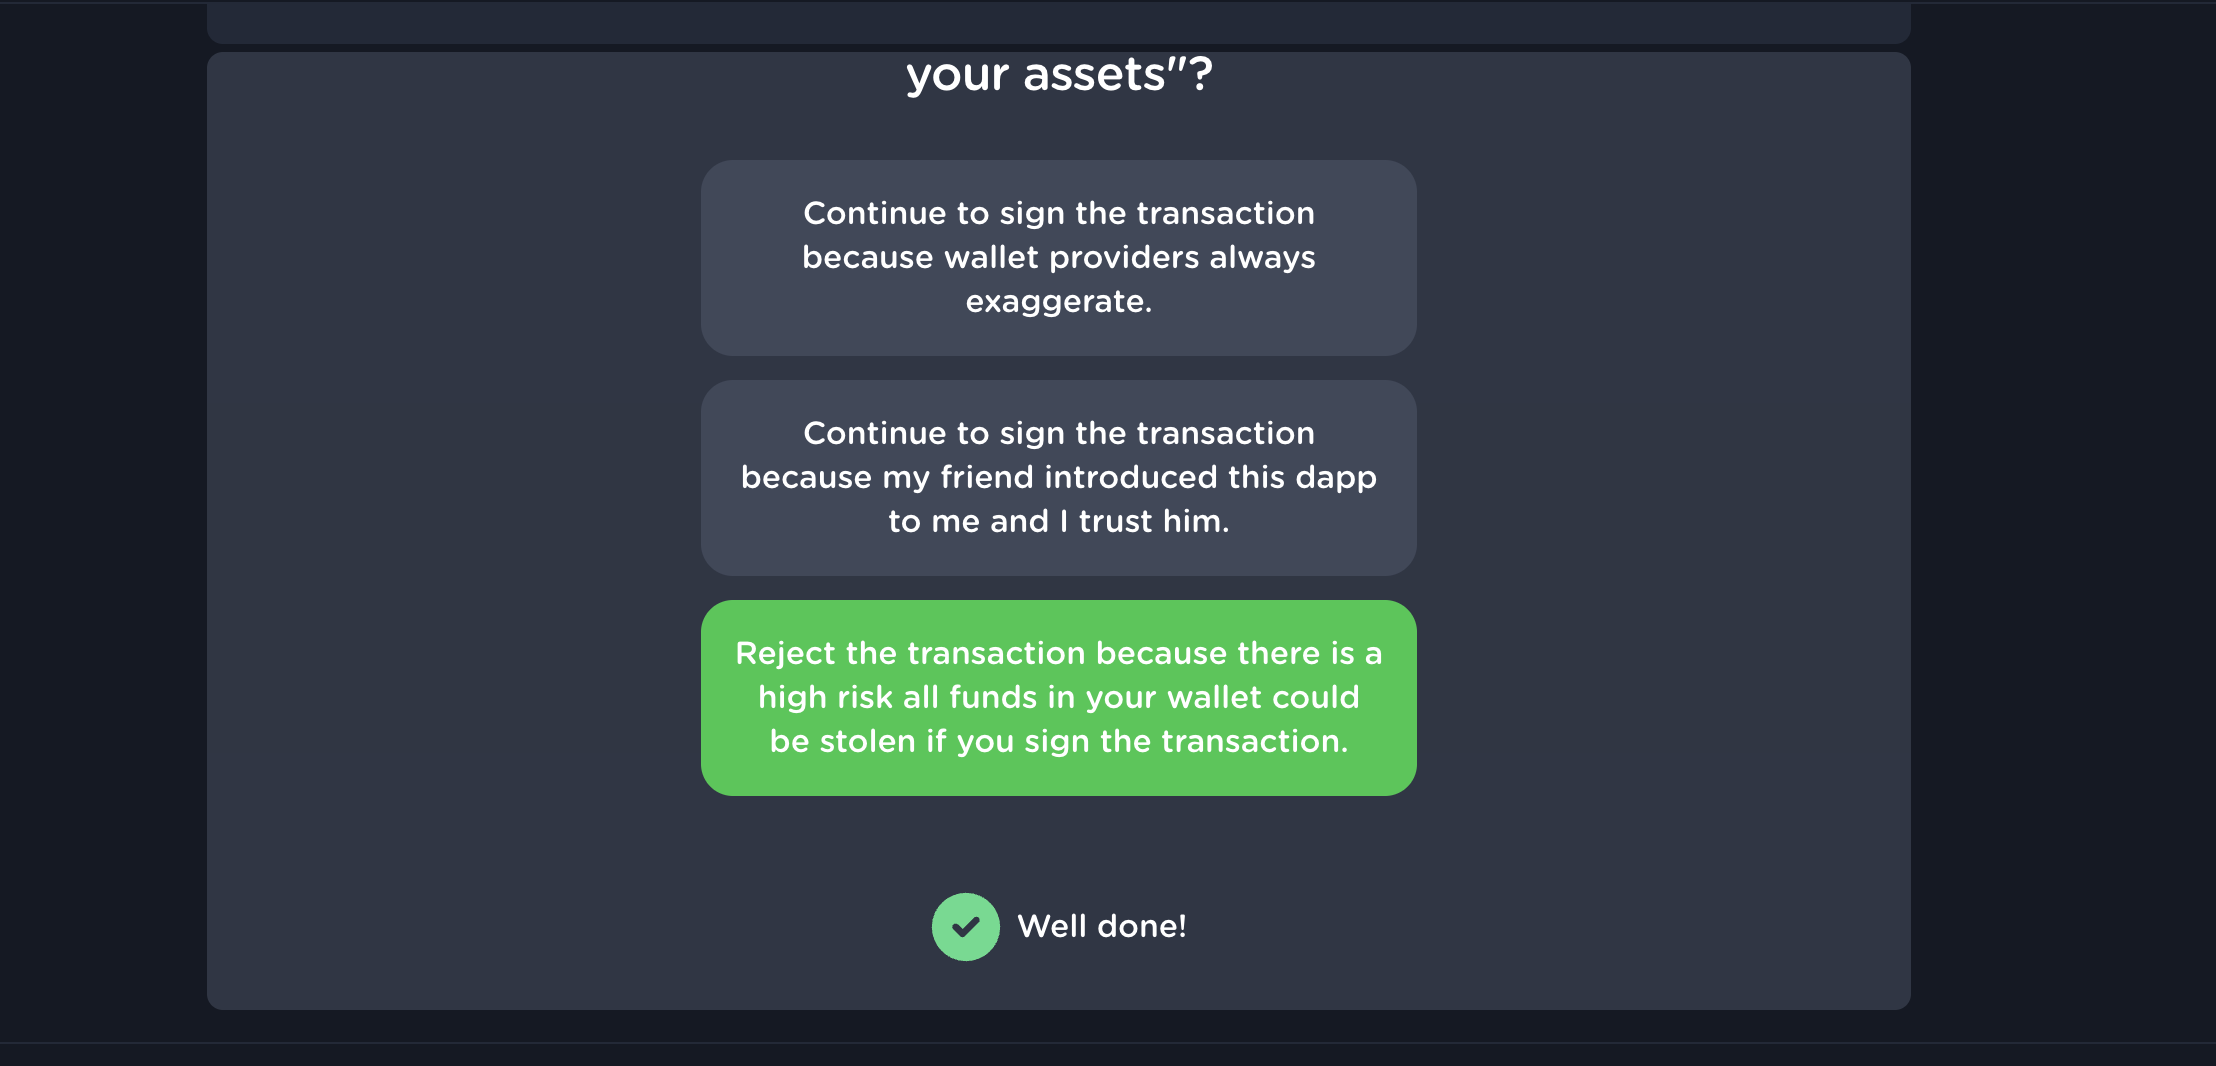Click the question heading ending in your assets
The image size is (2216, 1066).
(1058, 74)
